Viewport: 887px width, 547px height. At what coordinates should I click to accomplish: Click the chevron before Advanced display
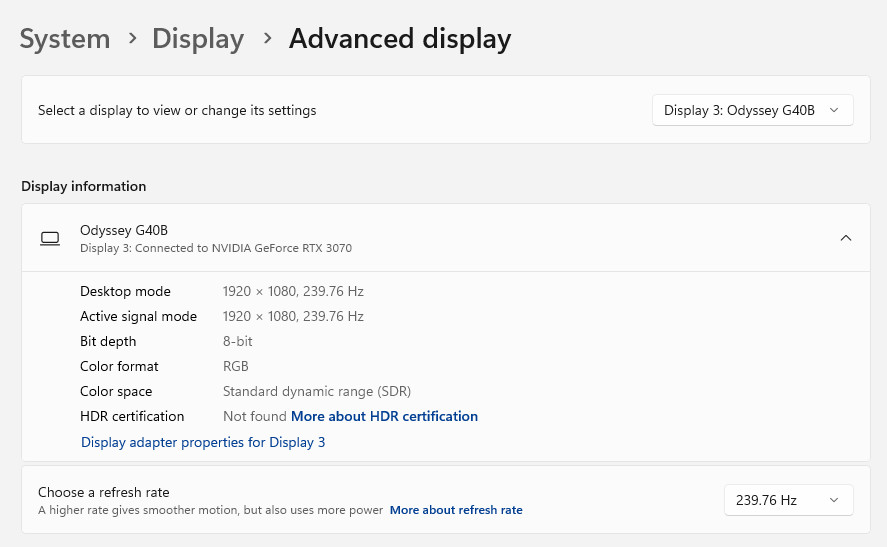coord(267,39)
